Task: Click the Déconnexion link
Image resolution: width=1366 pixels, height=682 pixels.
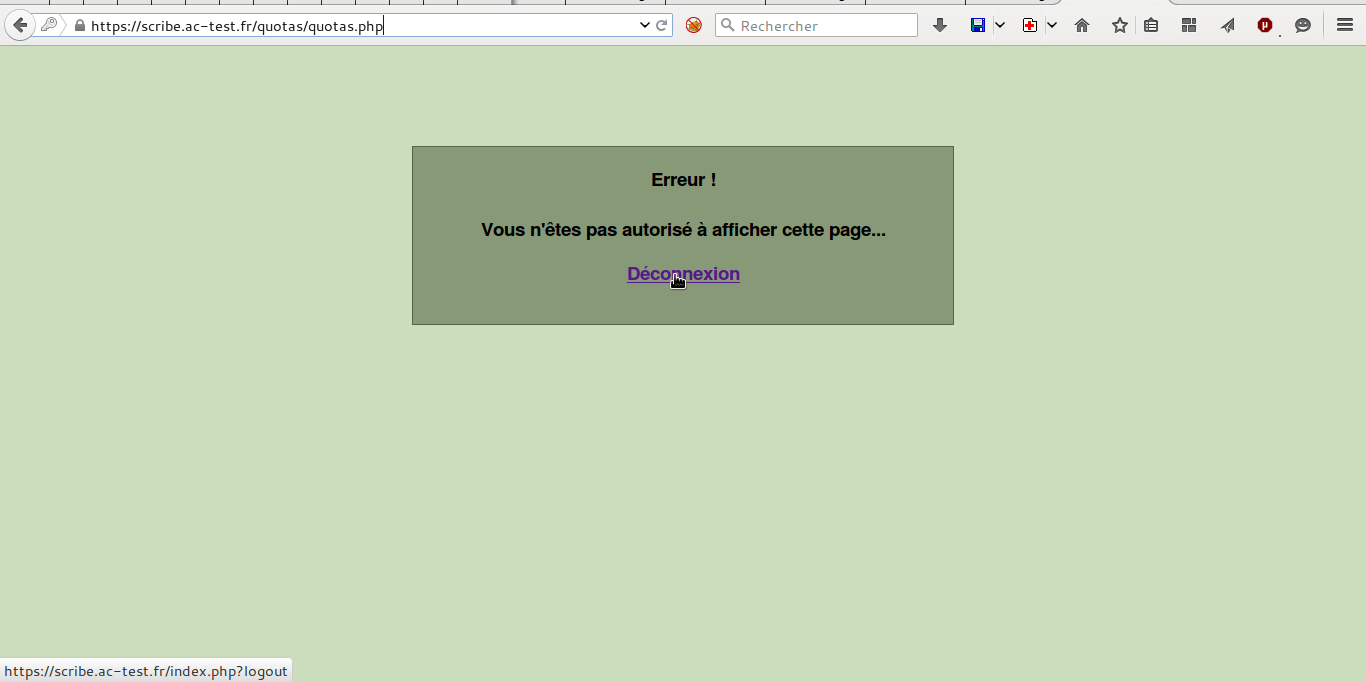Action: 683,274
